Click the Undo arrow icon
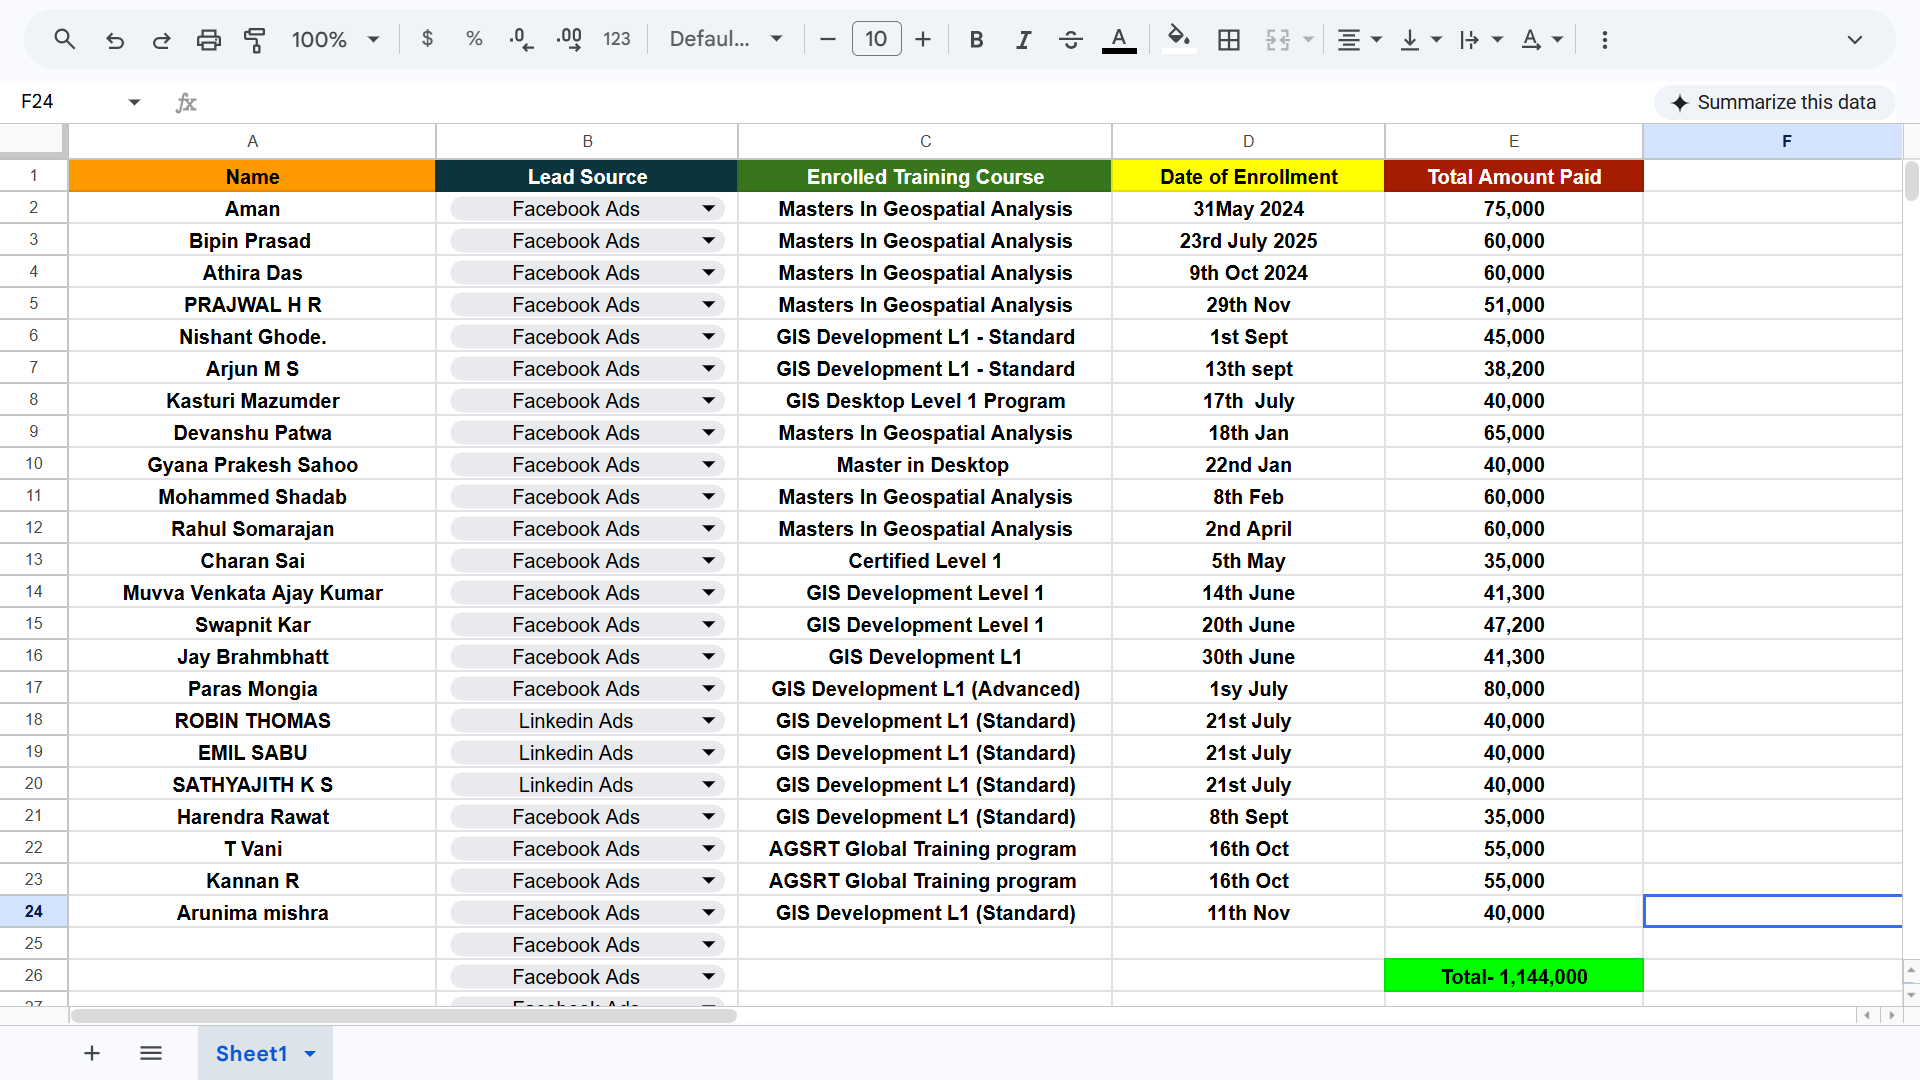 click(x=115, y=39)
